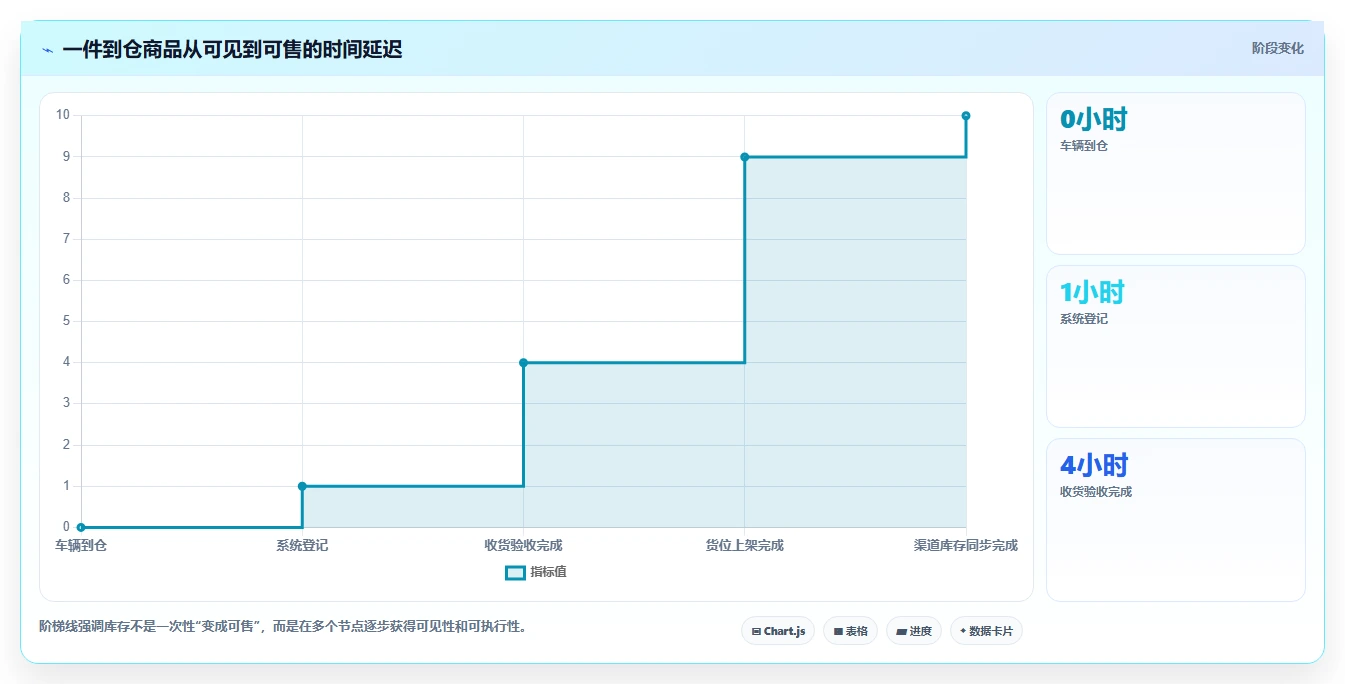The height and width of the screenshot is (684, 1345).
Task: Toggle the 指标值 legend item
Action: [536, 572]
